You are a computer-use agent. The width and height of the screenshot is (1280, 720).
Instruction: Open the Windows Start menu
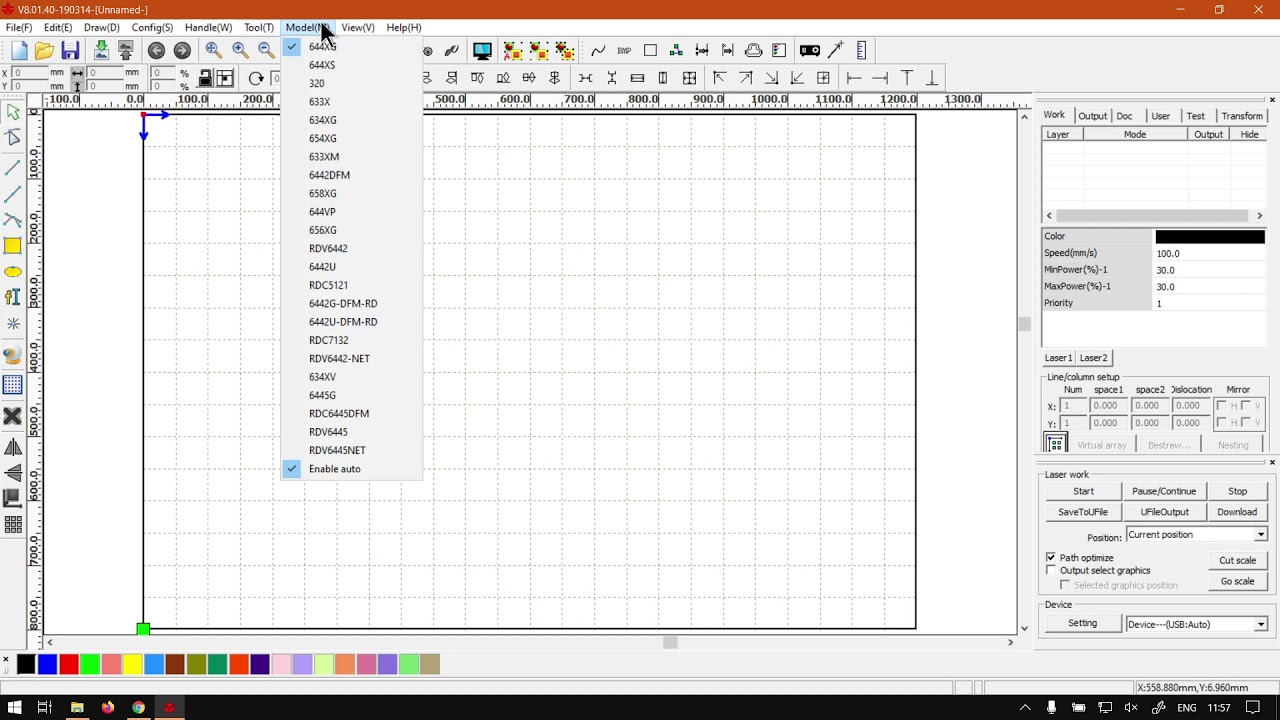(x=14, y=708)
